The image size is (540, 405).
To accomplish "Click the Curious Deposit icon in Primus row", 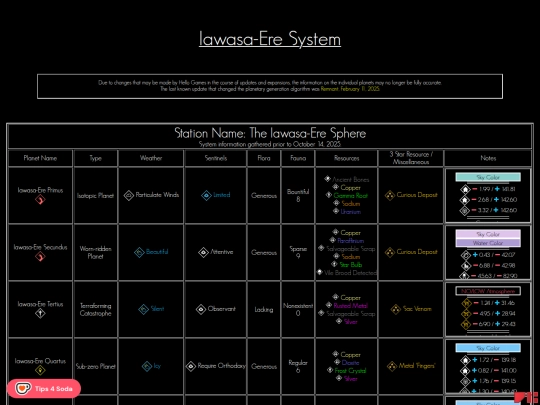I will click(390, 195).
